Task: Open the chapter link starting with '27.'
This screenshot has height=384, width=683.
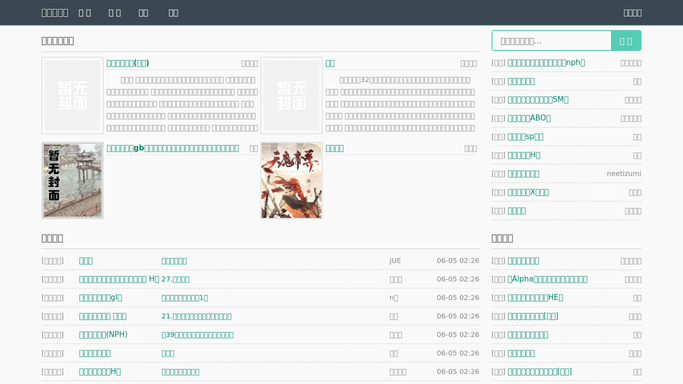Action: [x=176, y=279]
